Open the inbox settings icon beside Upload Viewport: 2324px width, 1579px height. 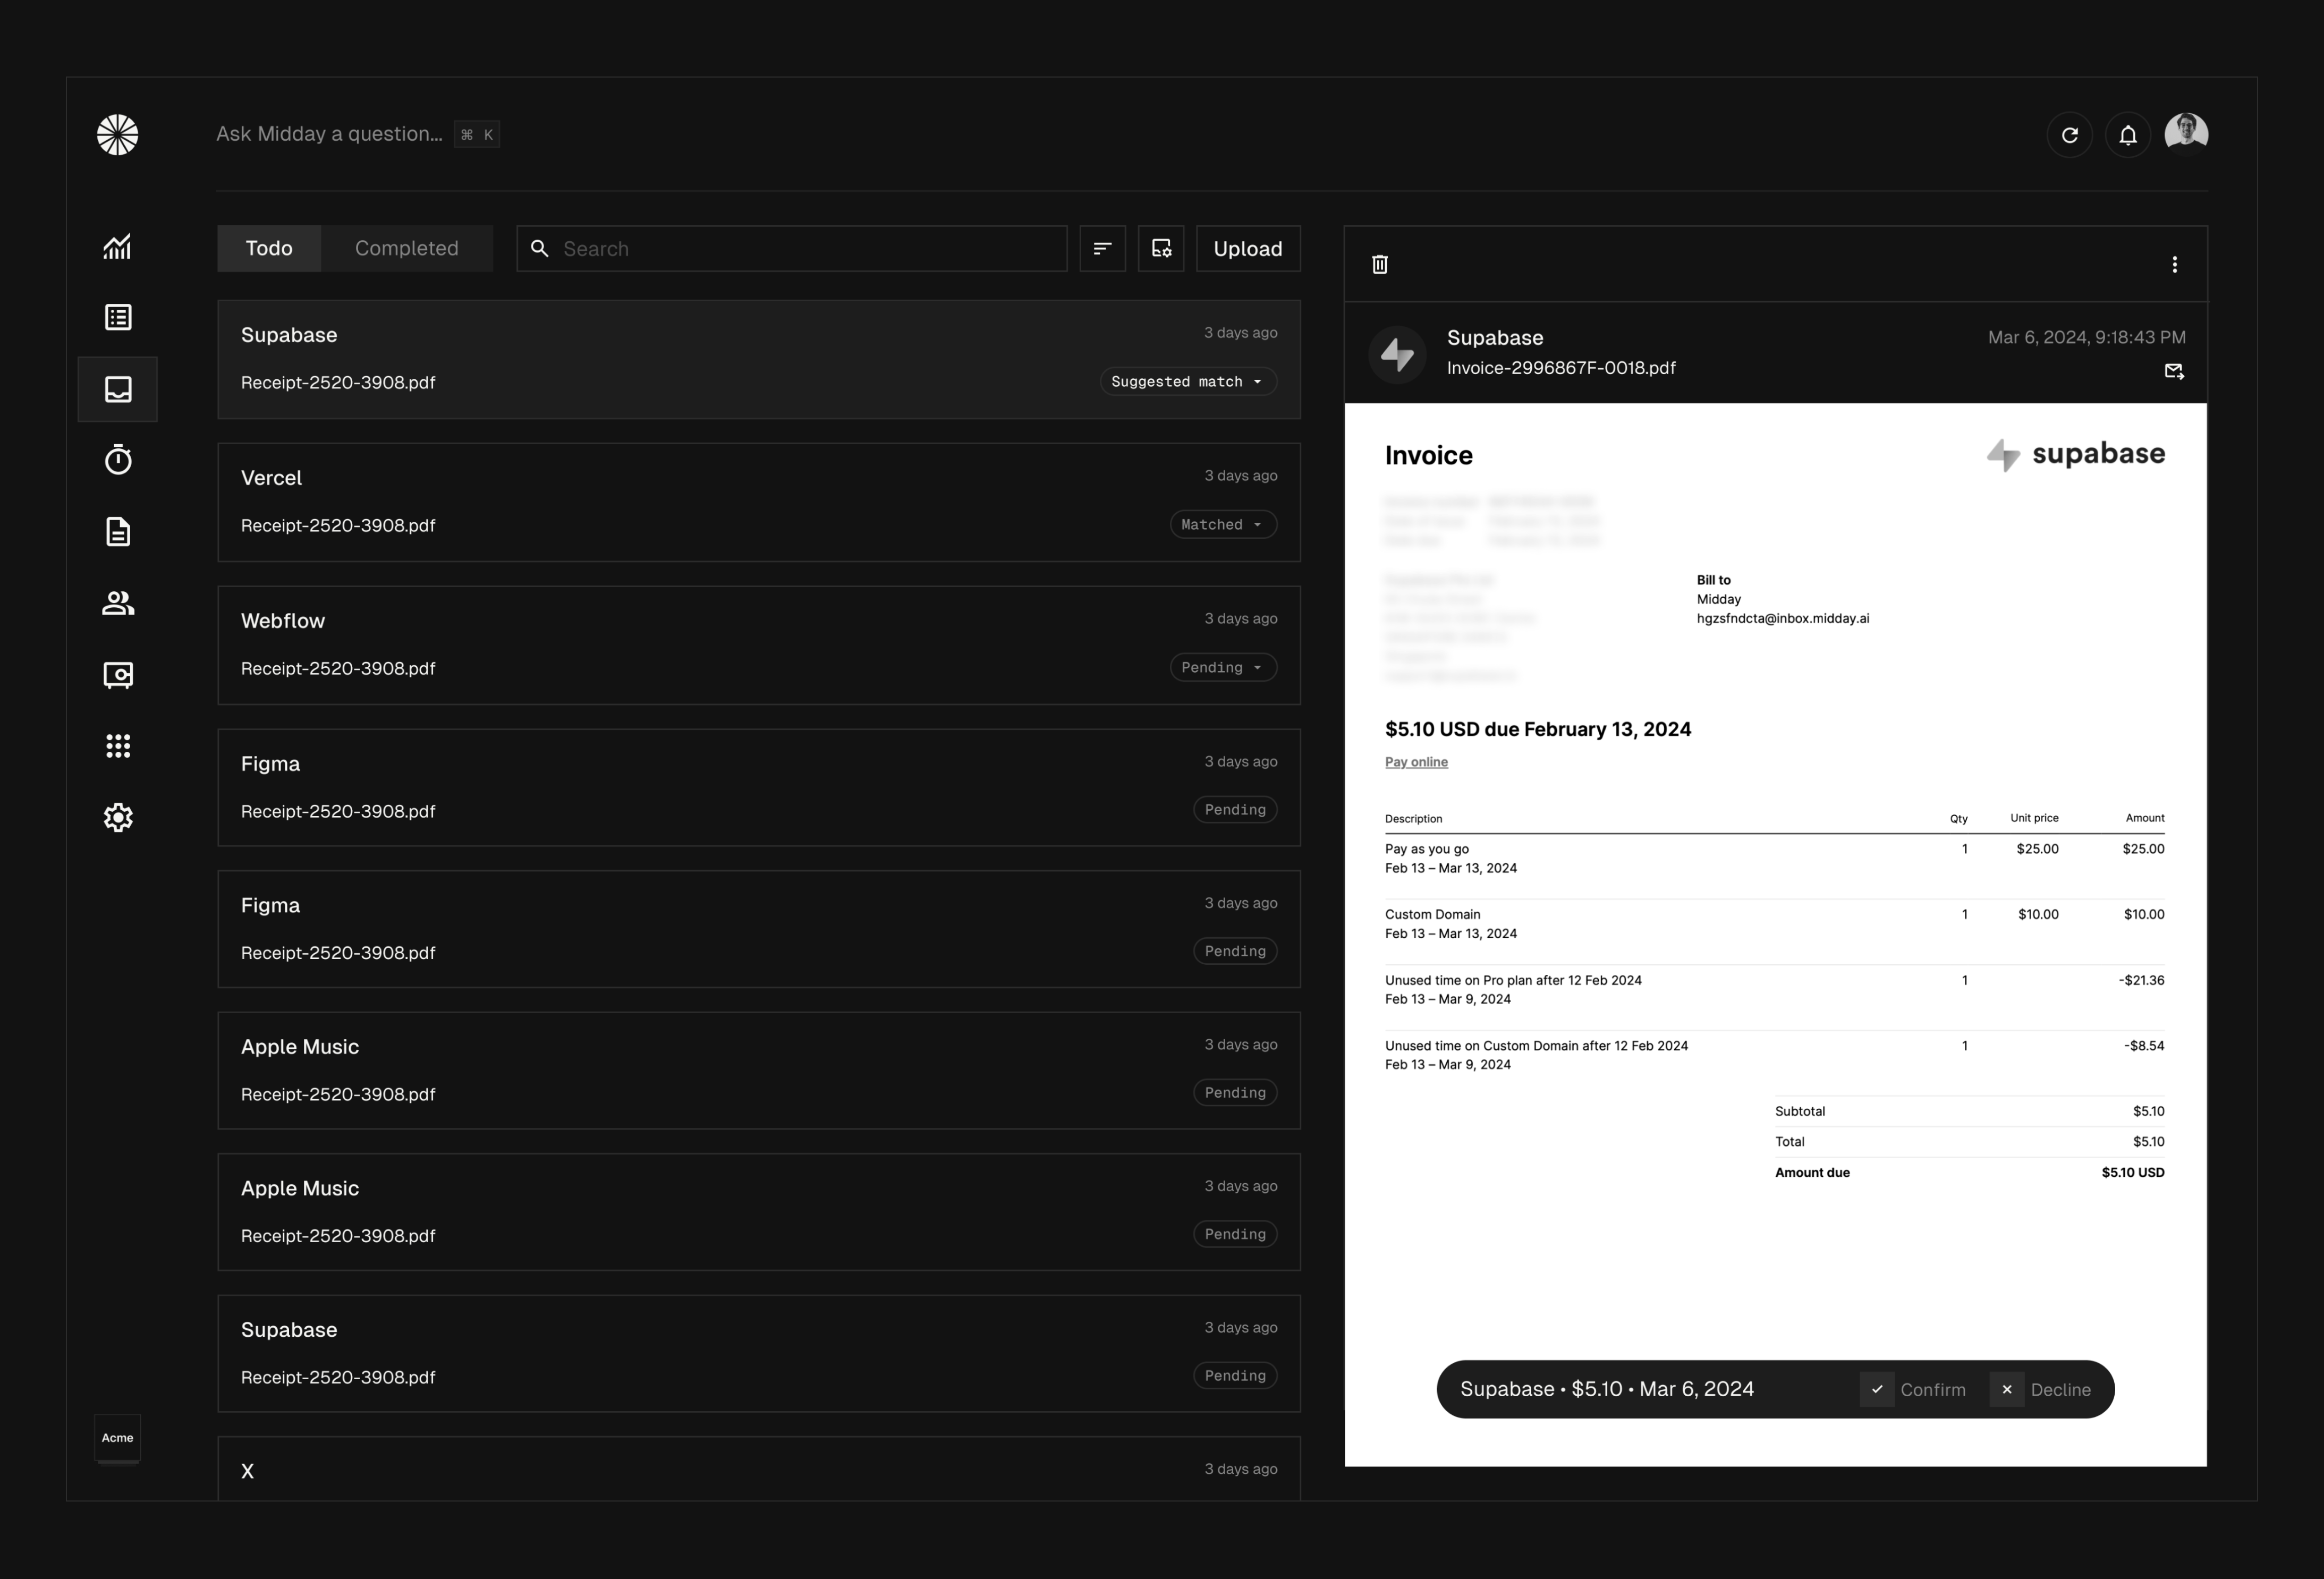[x=1161, y=248]
